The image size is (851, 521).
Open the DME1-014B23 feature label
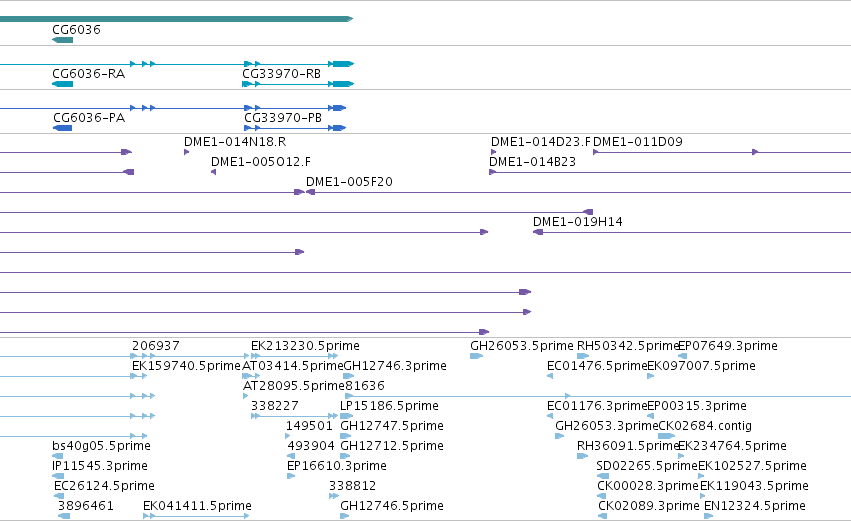[532, 162]
